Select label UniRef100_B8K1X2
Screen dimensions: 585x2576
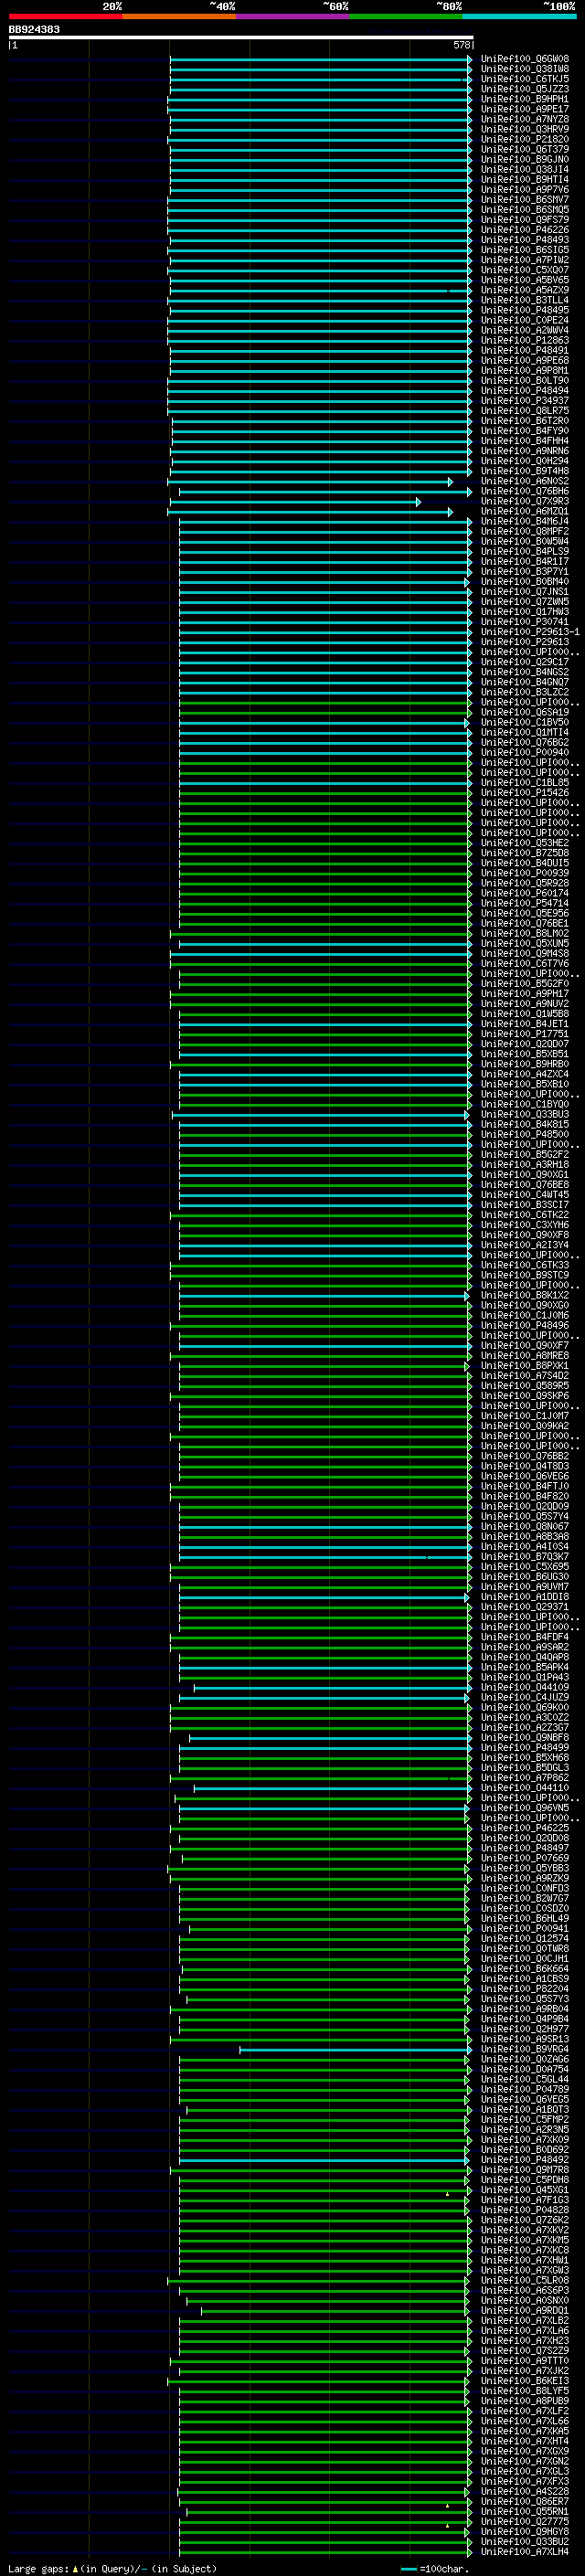coord(525,1296)
